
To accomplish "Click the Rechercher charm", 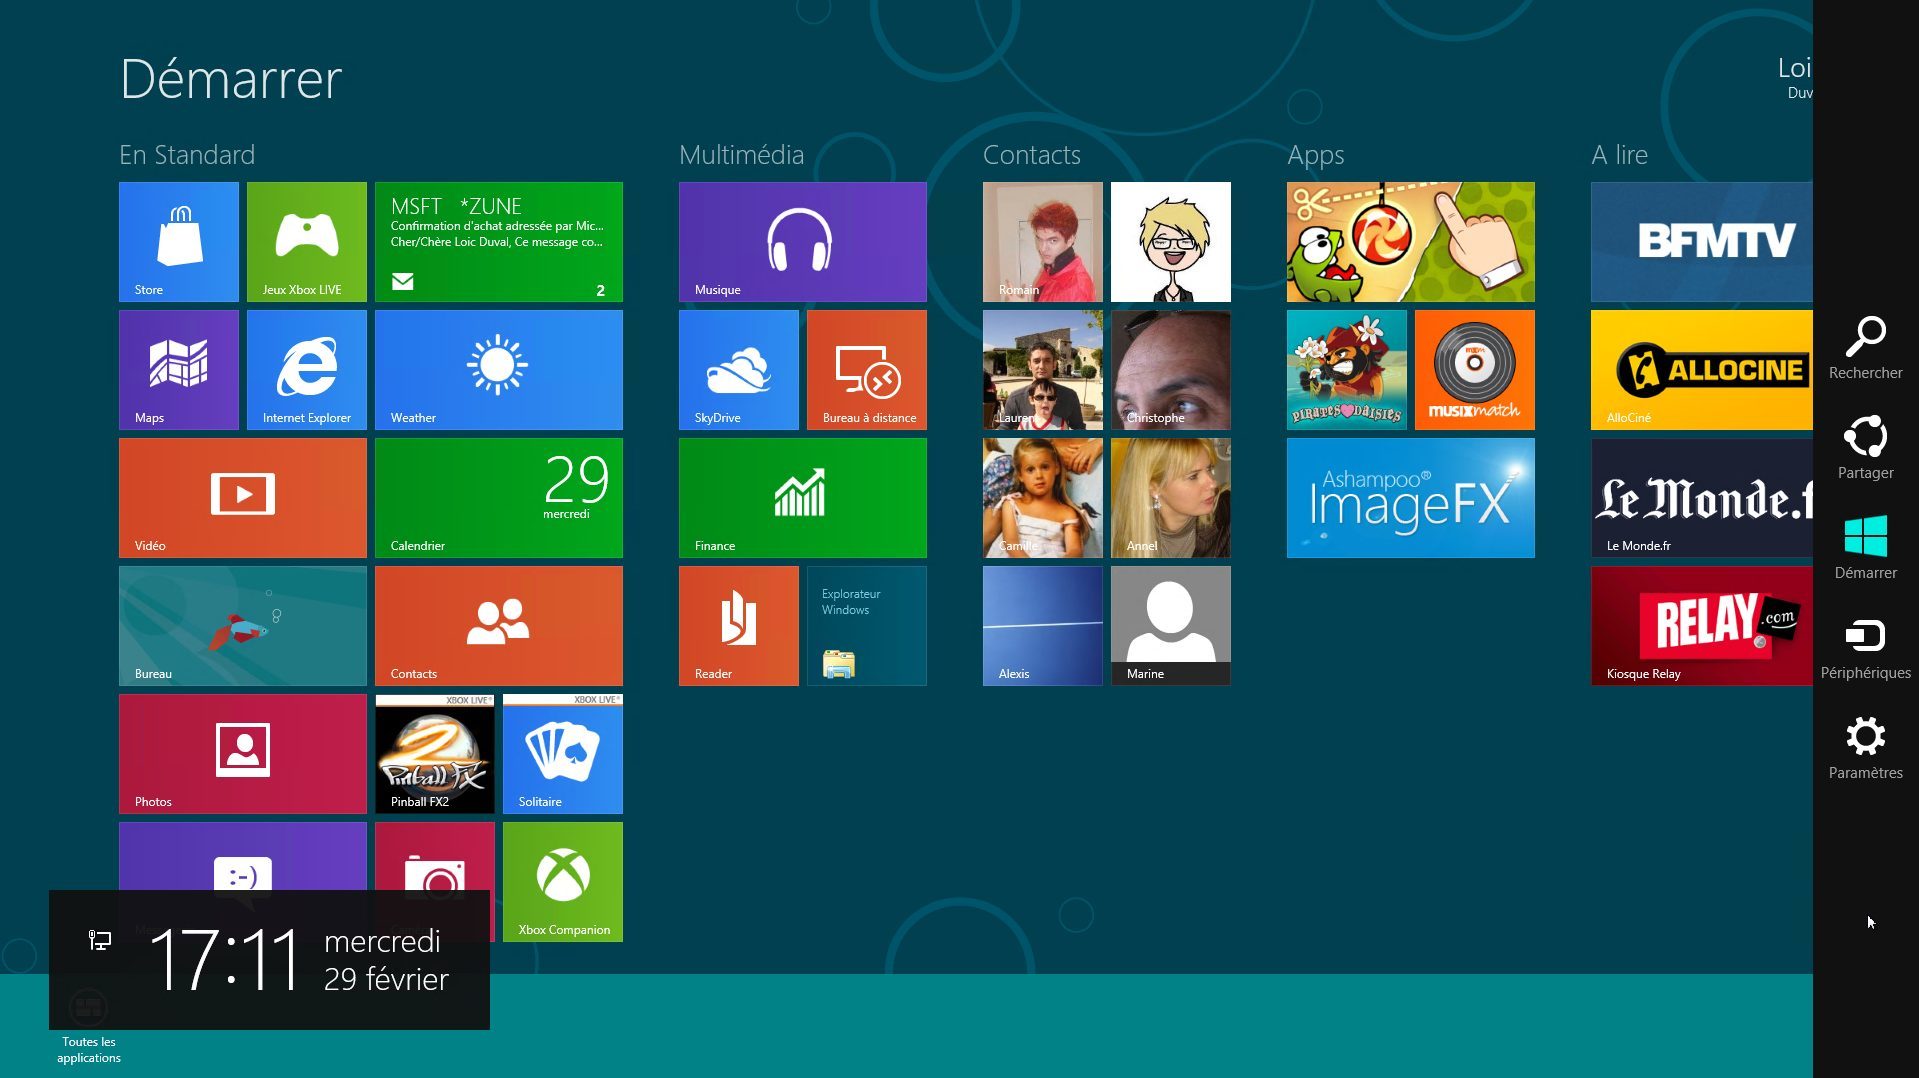I will point(1865,347).
